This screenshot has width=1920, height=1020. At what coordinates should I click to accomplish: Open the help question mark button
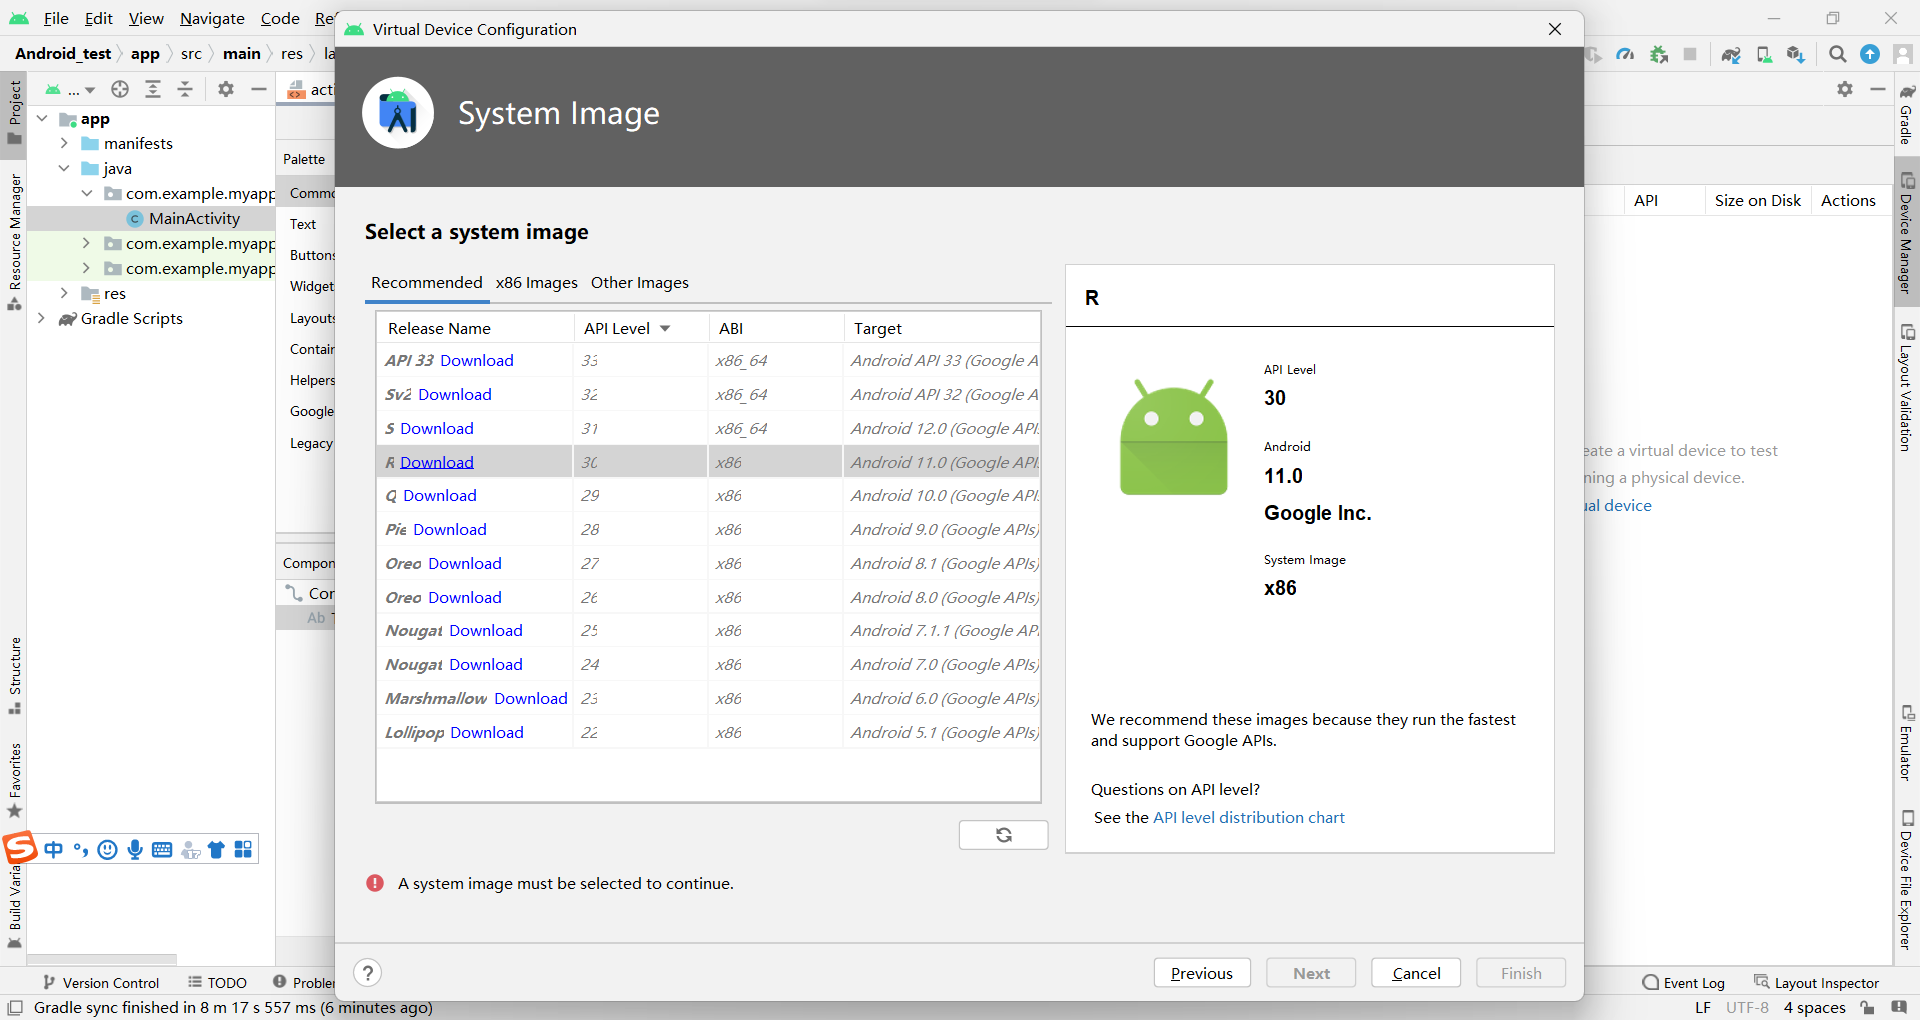368,973
